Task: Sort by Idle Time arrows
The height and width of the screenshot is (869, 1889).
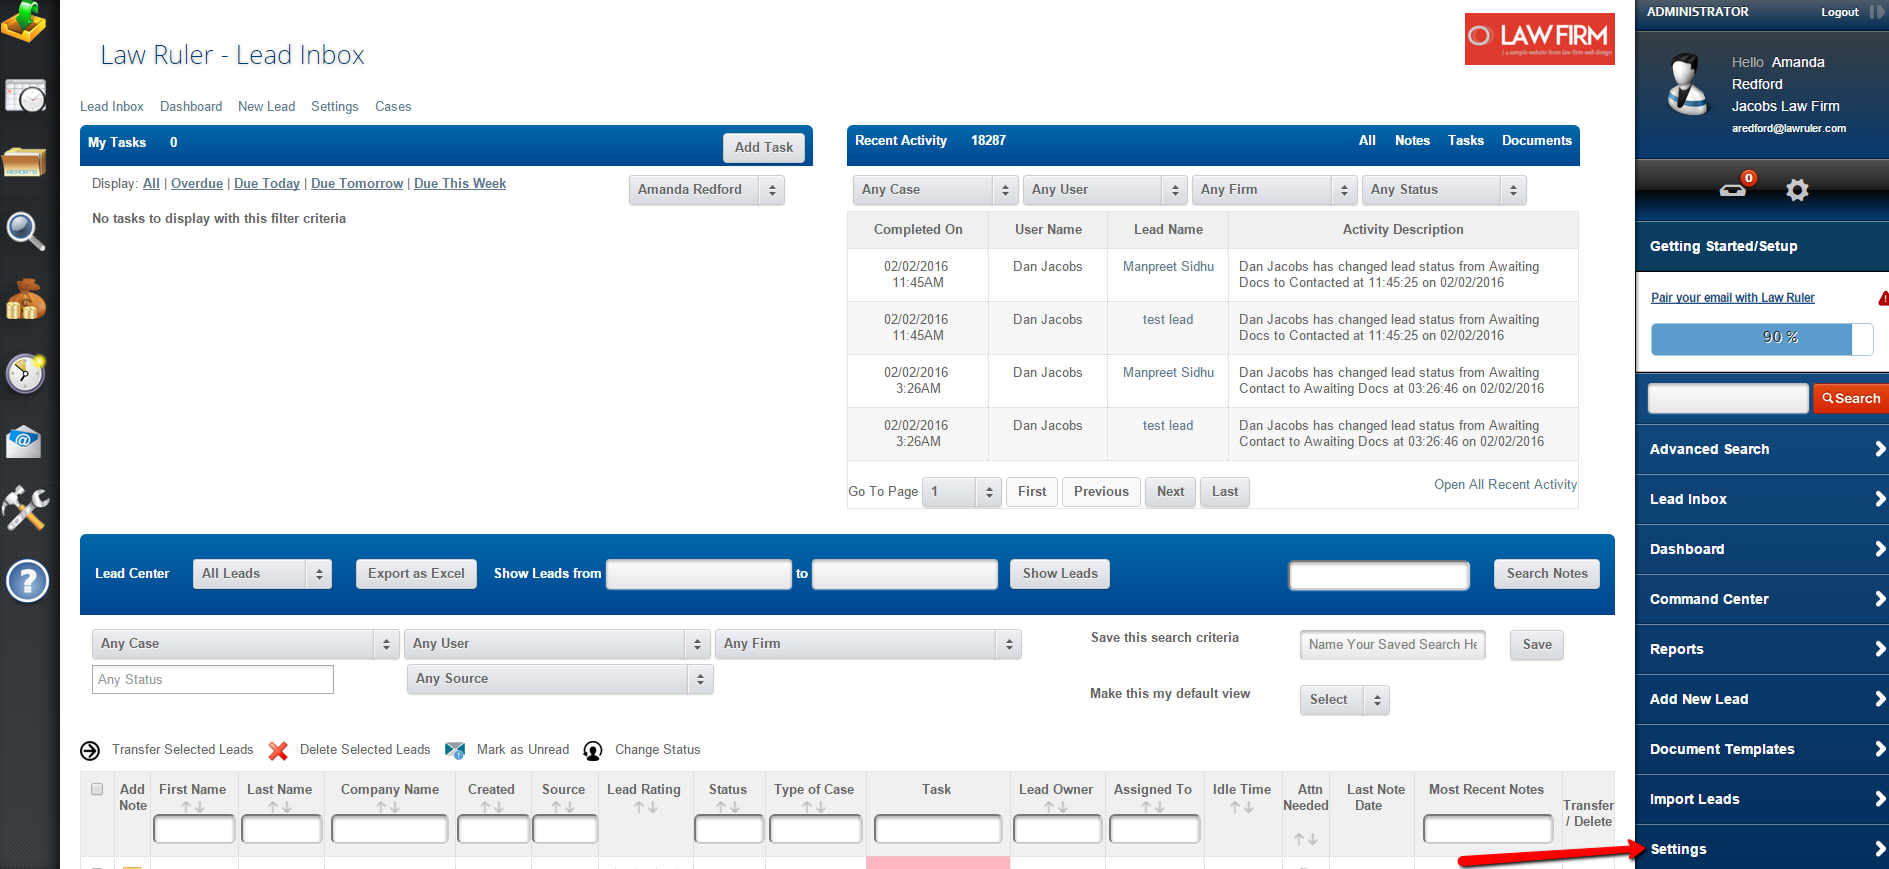Action: [1242, 807]
